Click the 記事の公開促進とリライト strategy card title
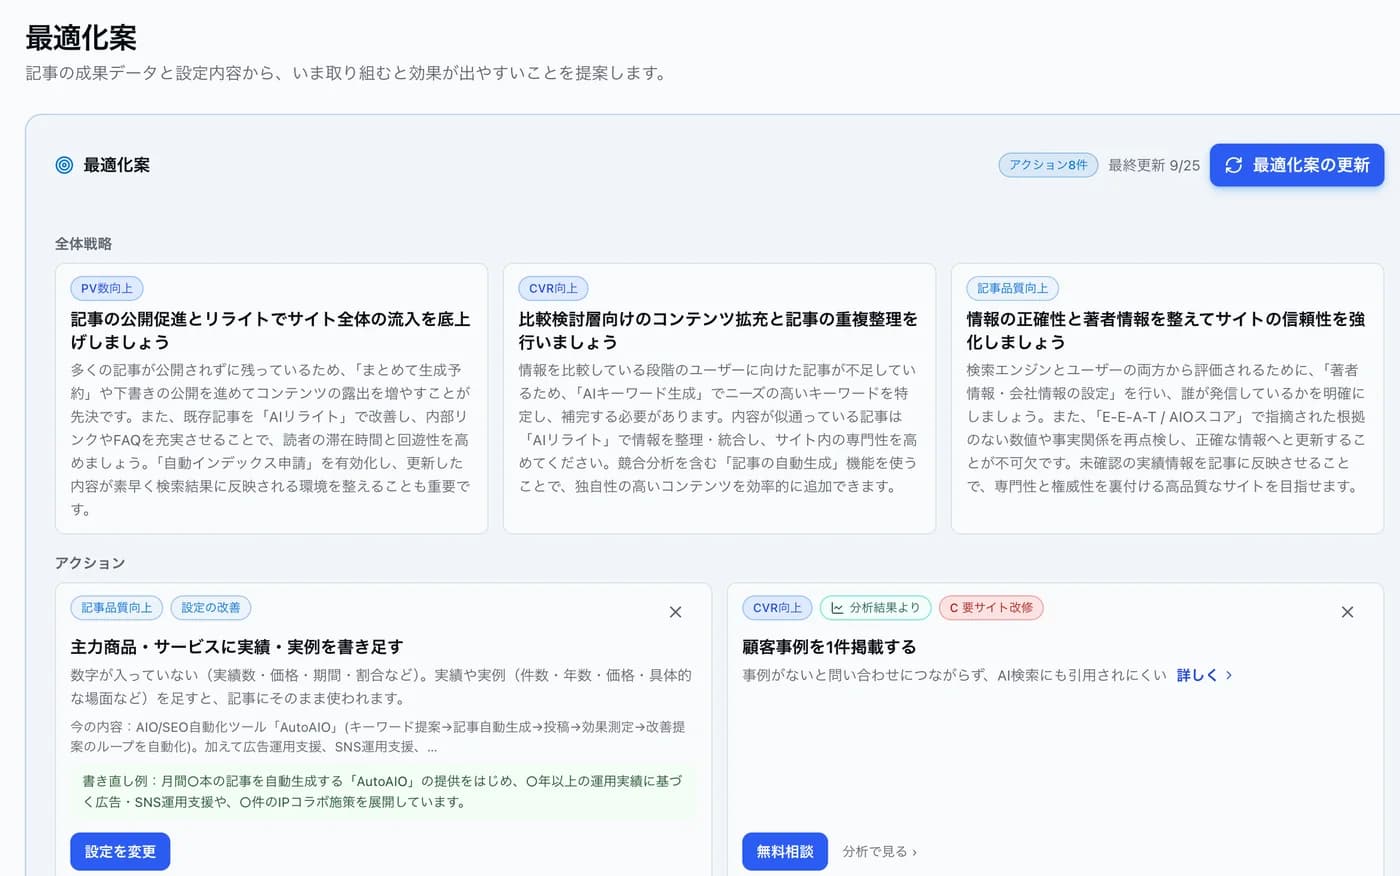The height and width of the screenshot is (876, 1400). [x=270, y=330]
